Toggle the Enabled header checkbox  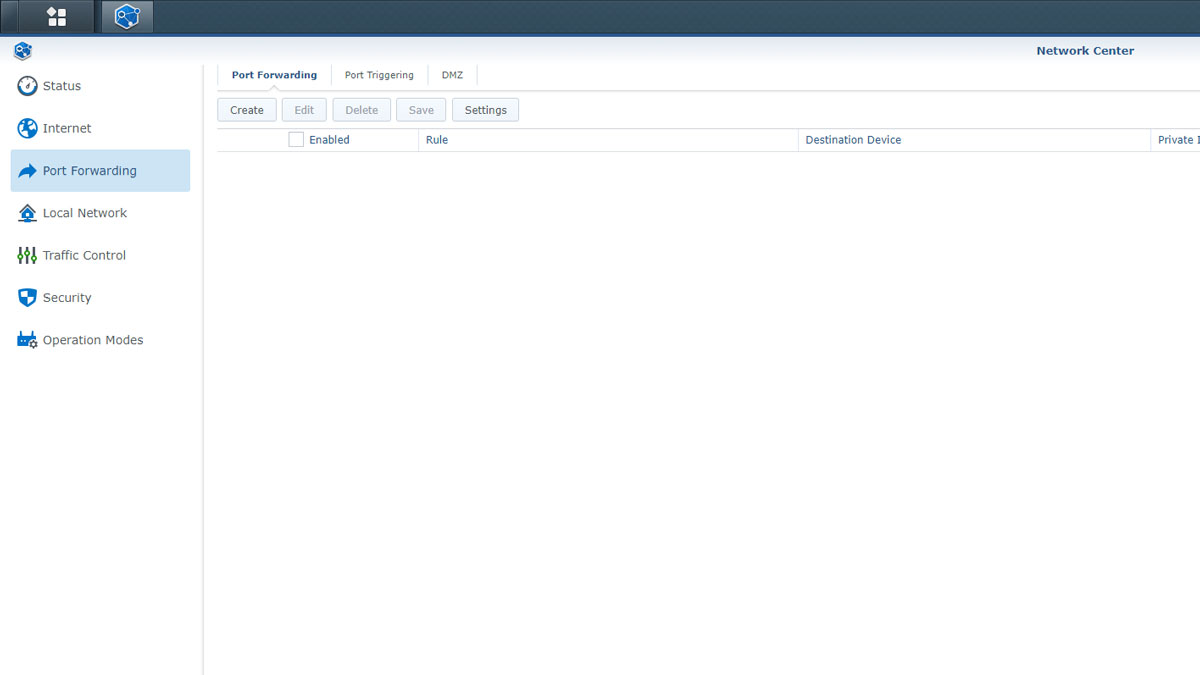tap(296, 140)
